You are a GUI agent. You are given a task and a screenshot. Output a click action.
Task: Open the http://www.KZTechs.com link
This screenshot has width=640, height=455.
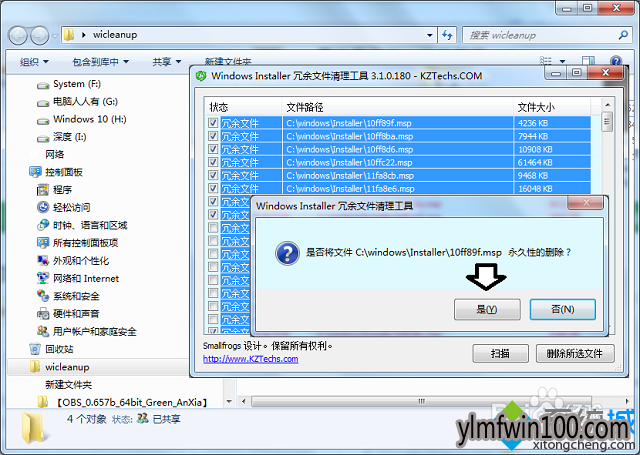[251, 359]
